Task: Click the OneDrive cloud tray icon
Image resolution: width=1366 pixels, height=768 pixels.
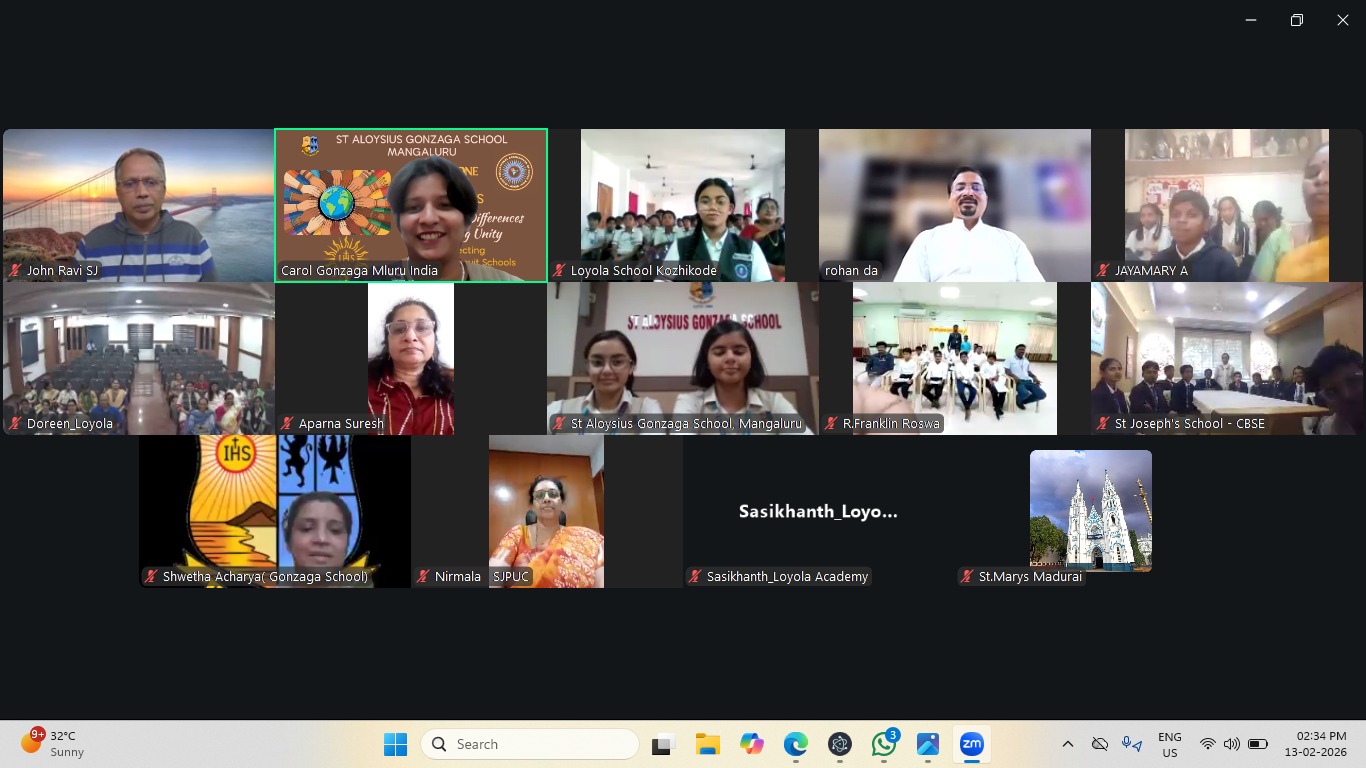Action: tap(1100, 744)
